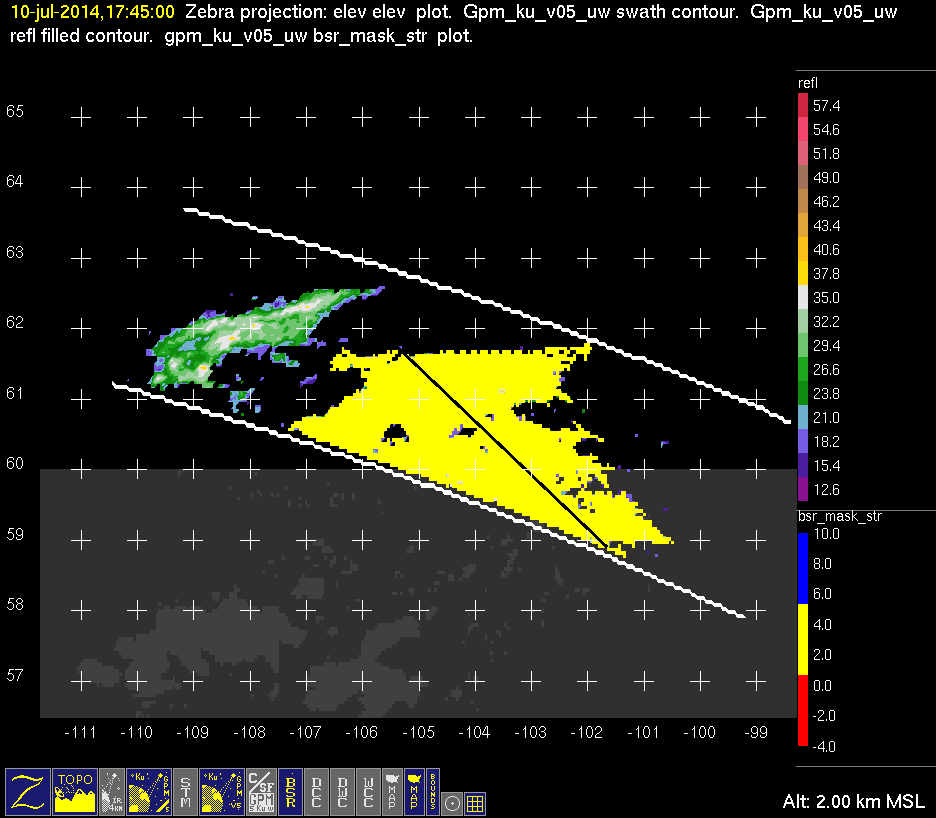The height and width of the screenshot is (818, 936).
Task: Select the STM icon in toolbar
Action: pyautogui.click(x=186, y=791)
